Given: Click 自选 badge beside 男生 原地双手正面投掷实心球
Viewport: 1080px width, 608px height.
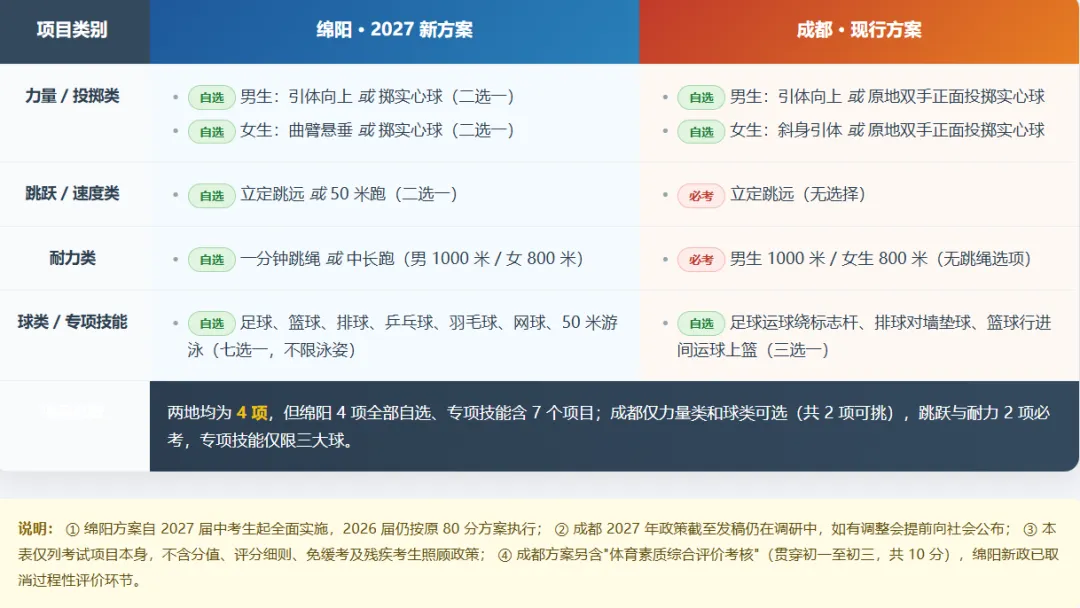Looking at the screenshot, I should pos(701,98).
